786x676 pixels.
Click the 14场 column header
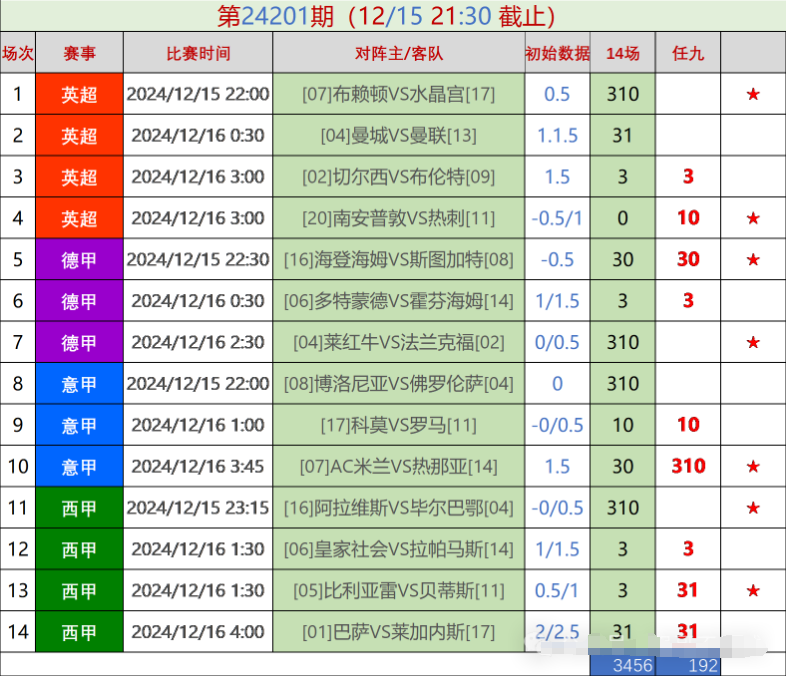(622, 53)
